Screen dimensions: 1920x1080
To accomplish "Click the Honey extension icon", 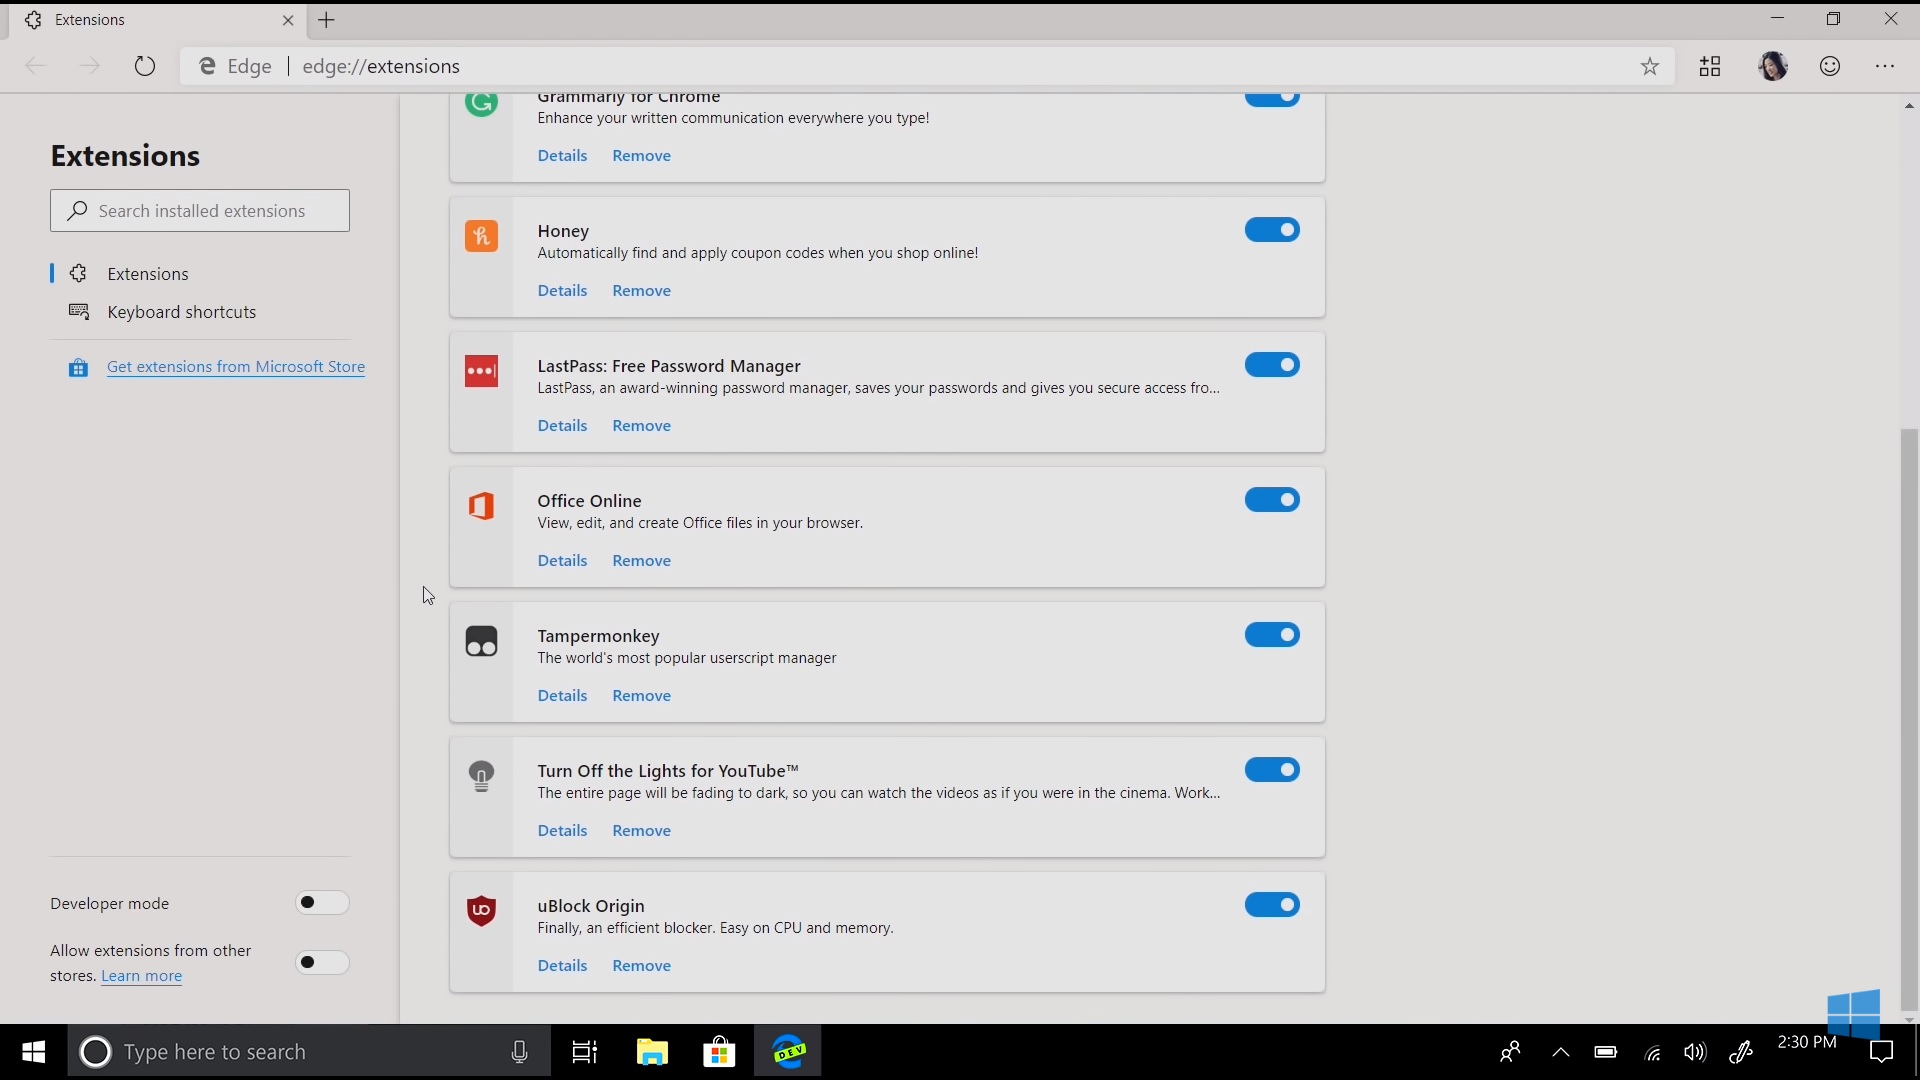I will tap(481, 236).
